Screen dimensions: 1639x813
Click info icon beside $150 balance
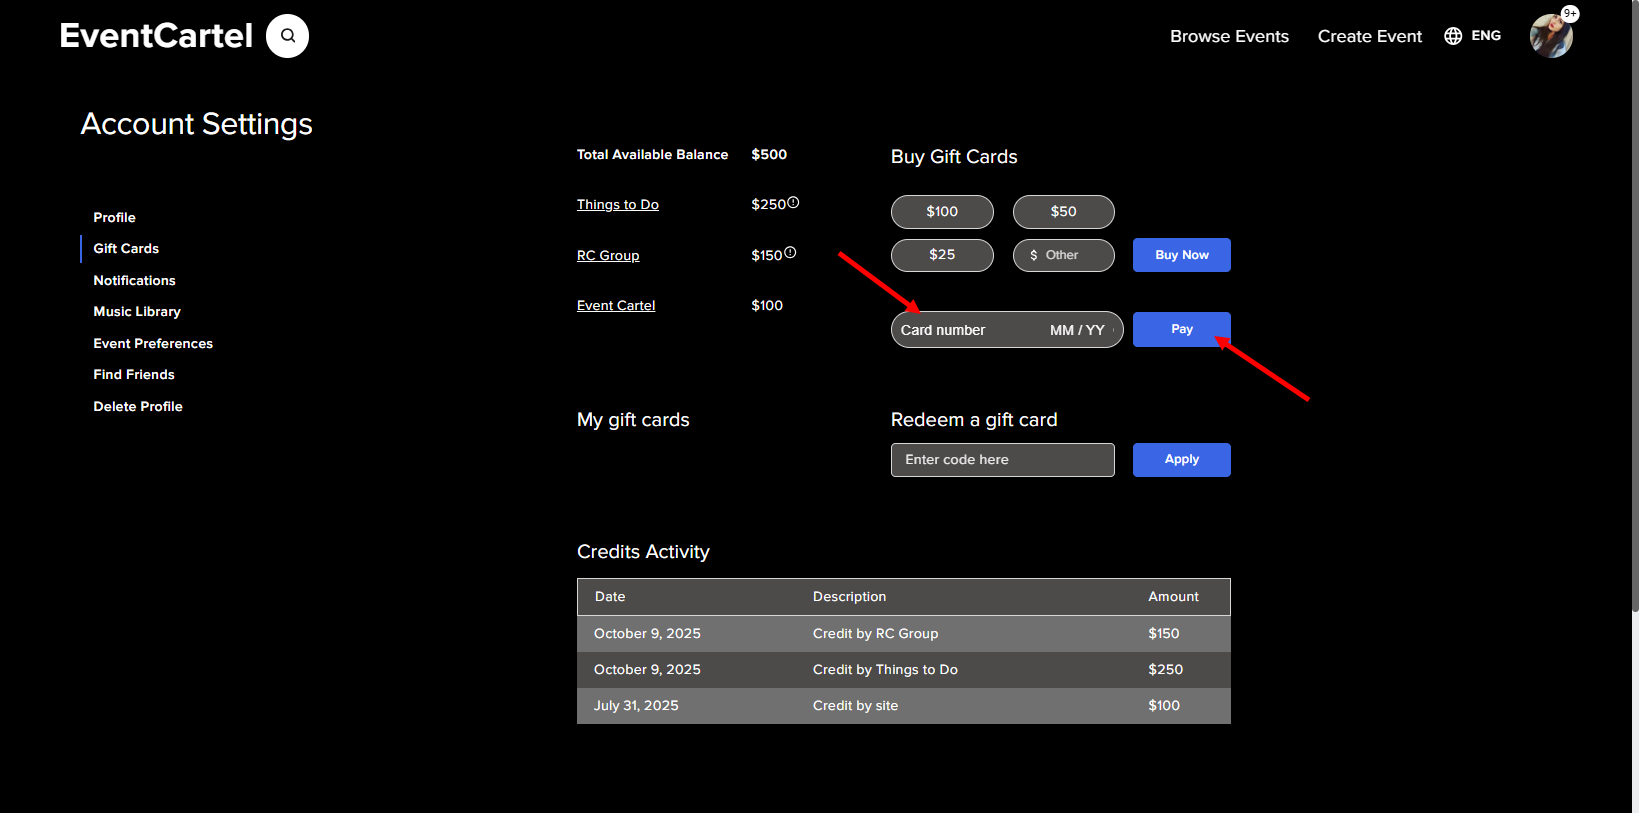pos(790,253)
